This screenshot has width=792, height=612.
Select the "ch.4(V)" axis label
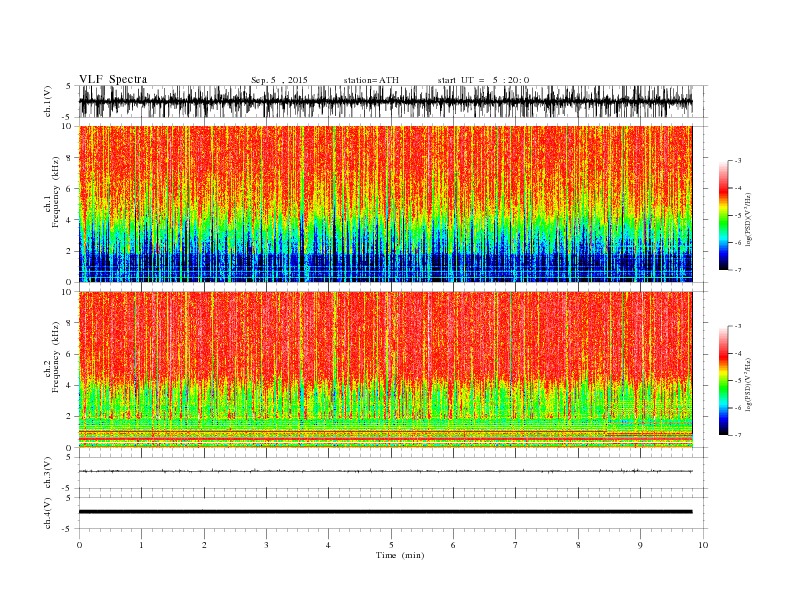pyautogui.click(x=48, y=513)
